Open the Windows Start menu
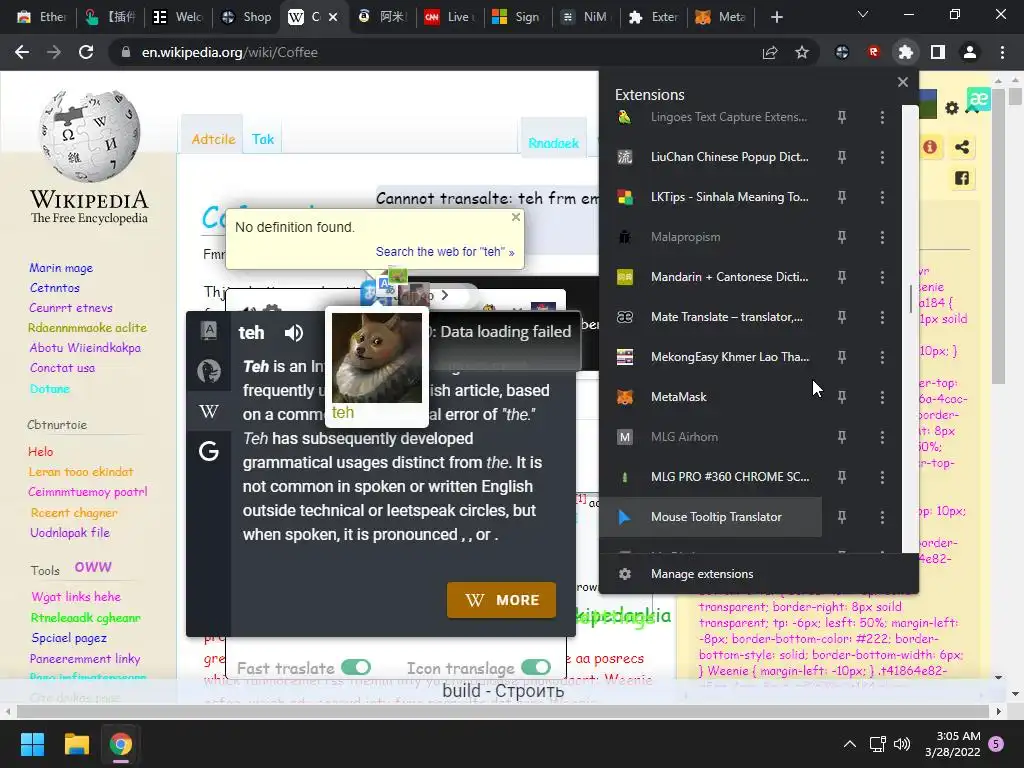The height and width of the screenshot is (768, 1024). click(x=32, y=744)
